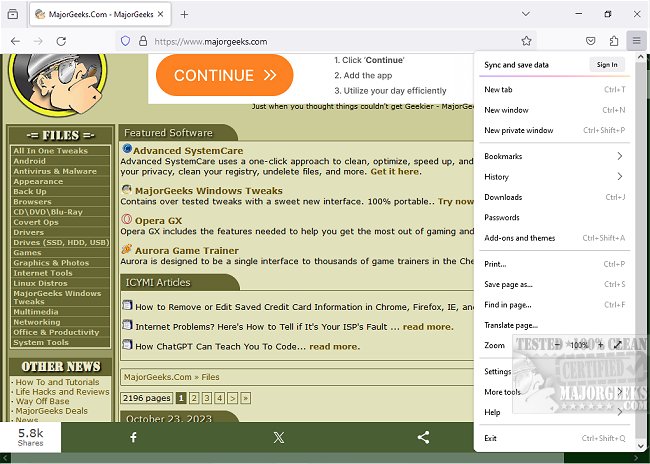The image size is (650, 464).
Task: Open the Extensions puzzle-piece icon
Action: tap(614, 41)
